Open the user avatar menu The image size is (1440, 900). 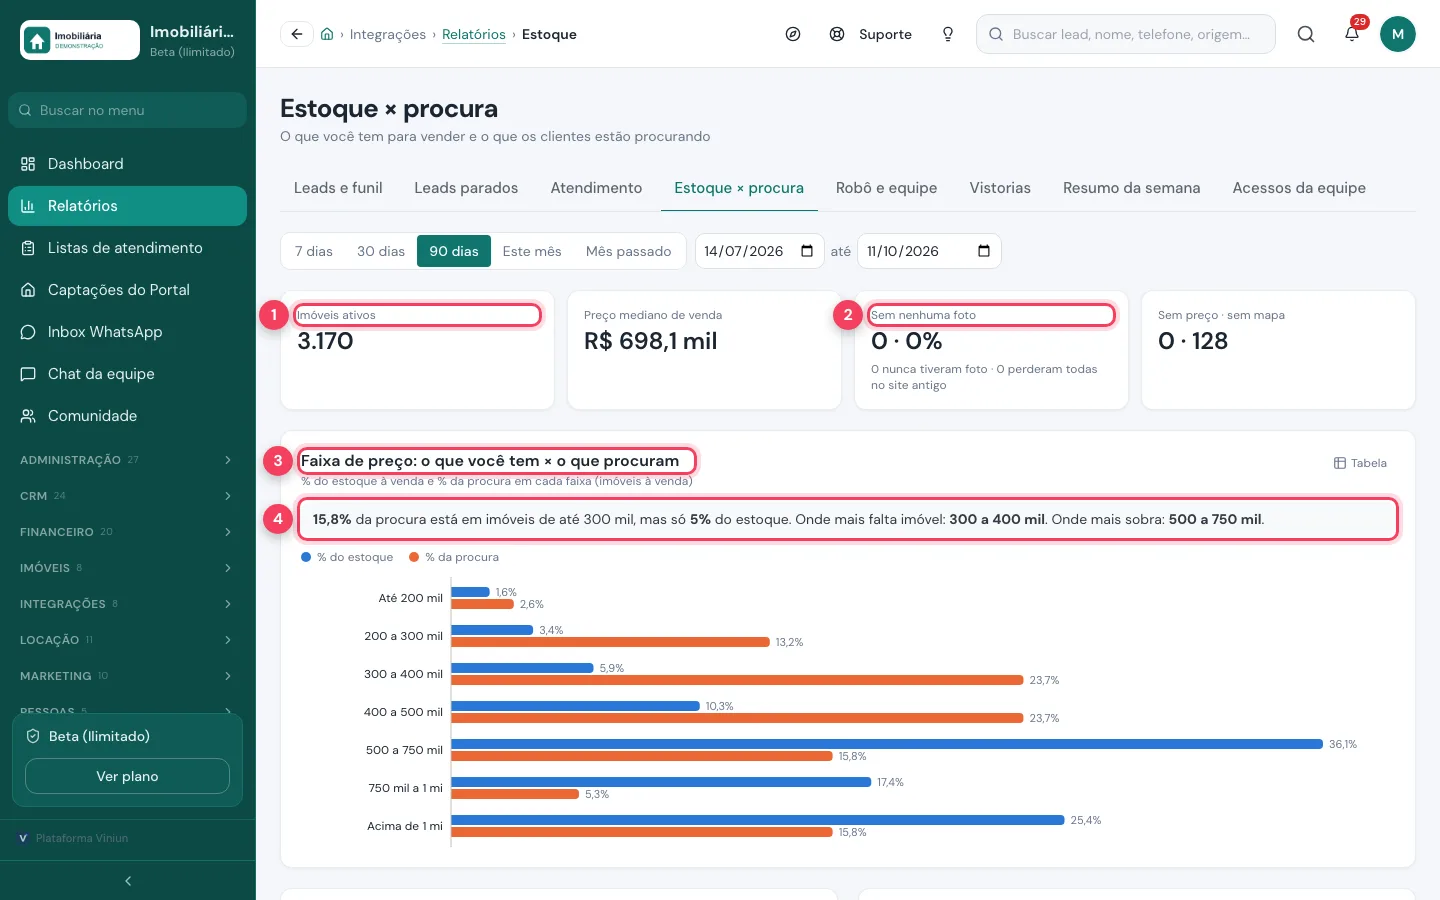(x=1398, y=34)
